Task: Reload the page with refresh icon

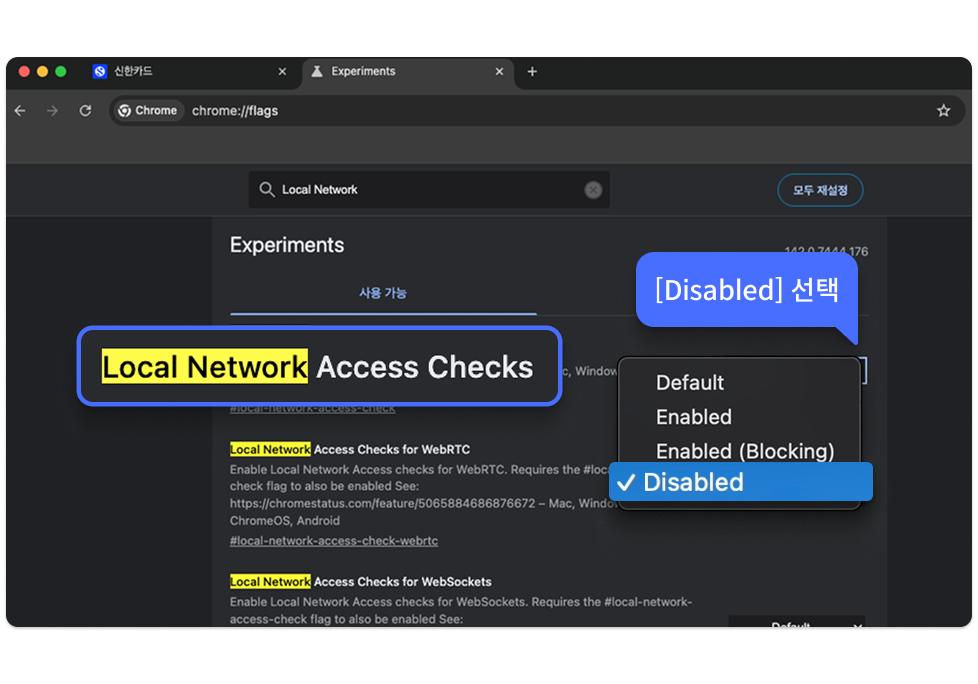Action: 85,111
